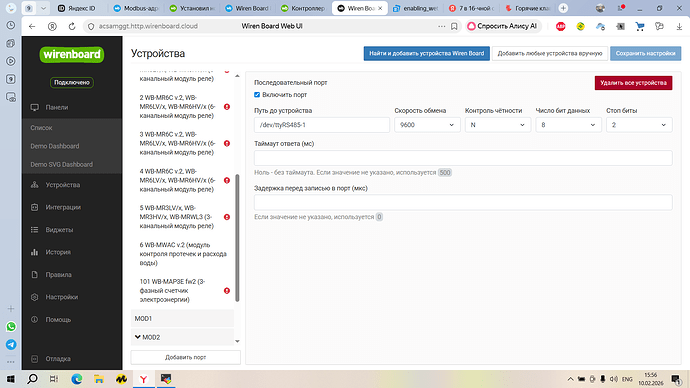
Task: Click the Устройства sidebar icon
Action: (34, 185)
